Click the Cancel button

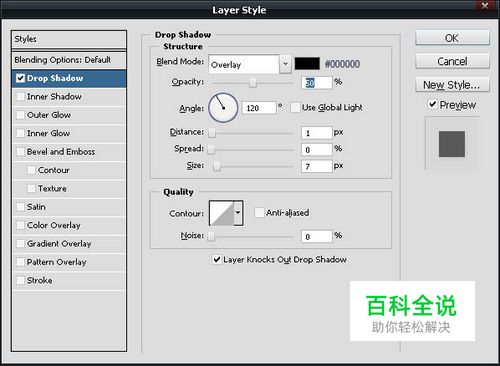tap(452, 61)
